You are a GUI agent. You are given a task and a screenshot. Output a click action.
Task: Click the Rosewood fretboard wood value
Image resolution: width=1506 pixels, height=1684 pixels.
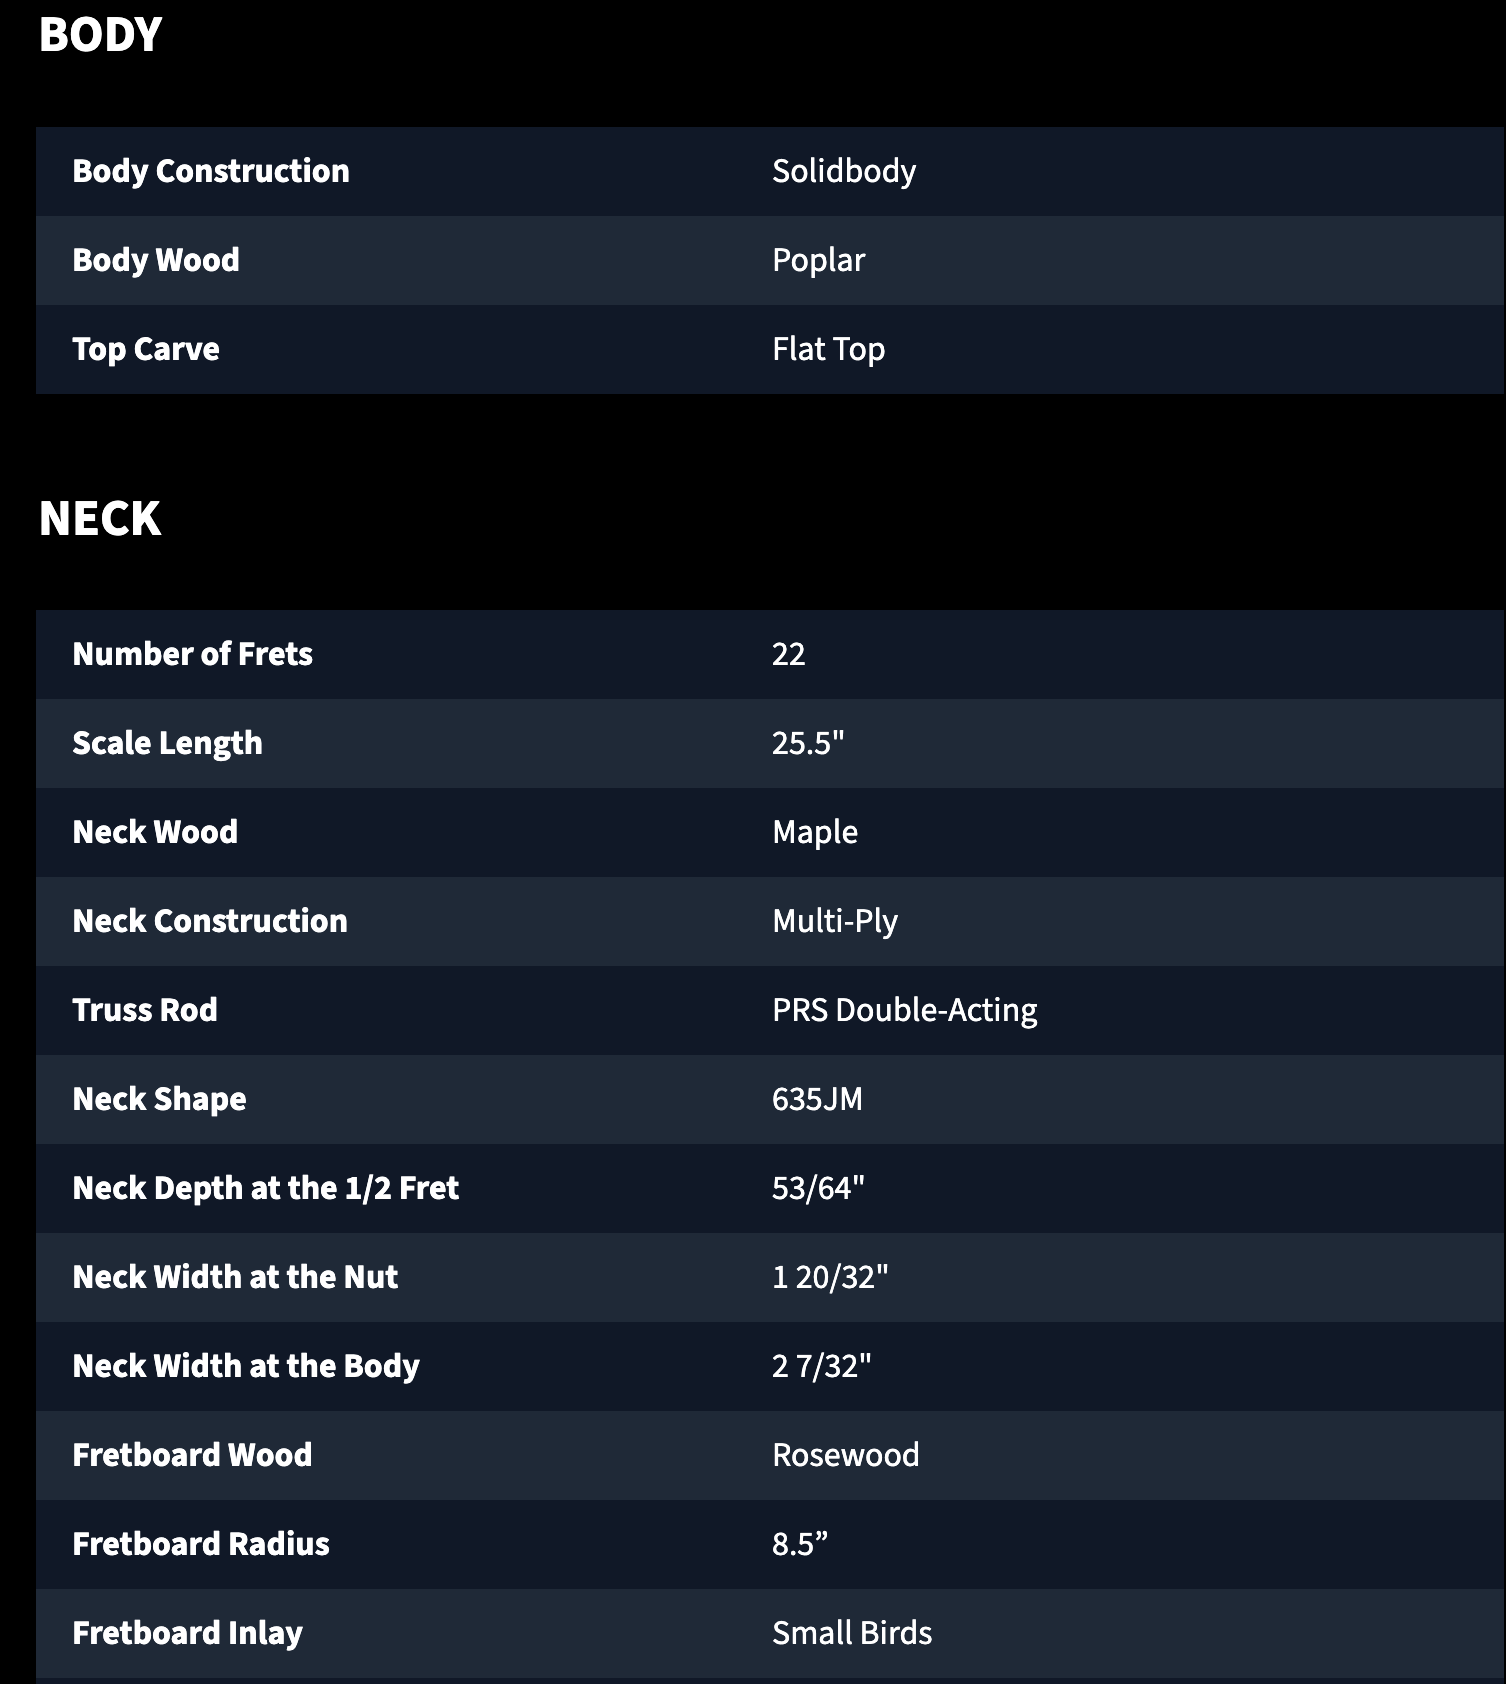[x=846, y=1455]
